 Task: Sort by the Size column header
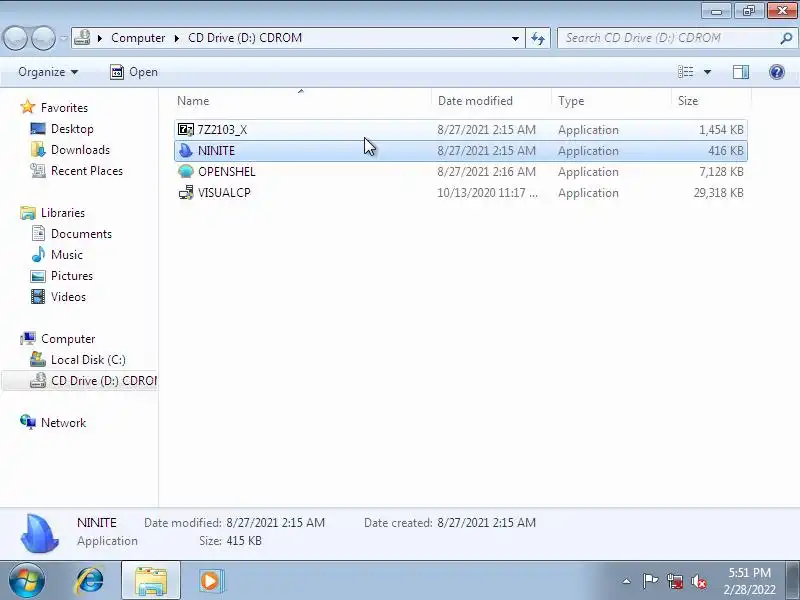click(711, 101)
